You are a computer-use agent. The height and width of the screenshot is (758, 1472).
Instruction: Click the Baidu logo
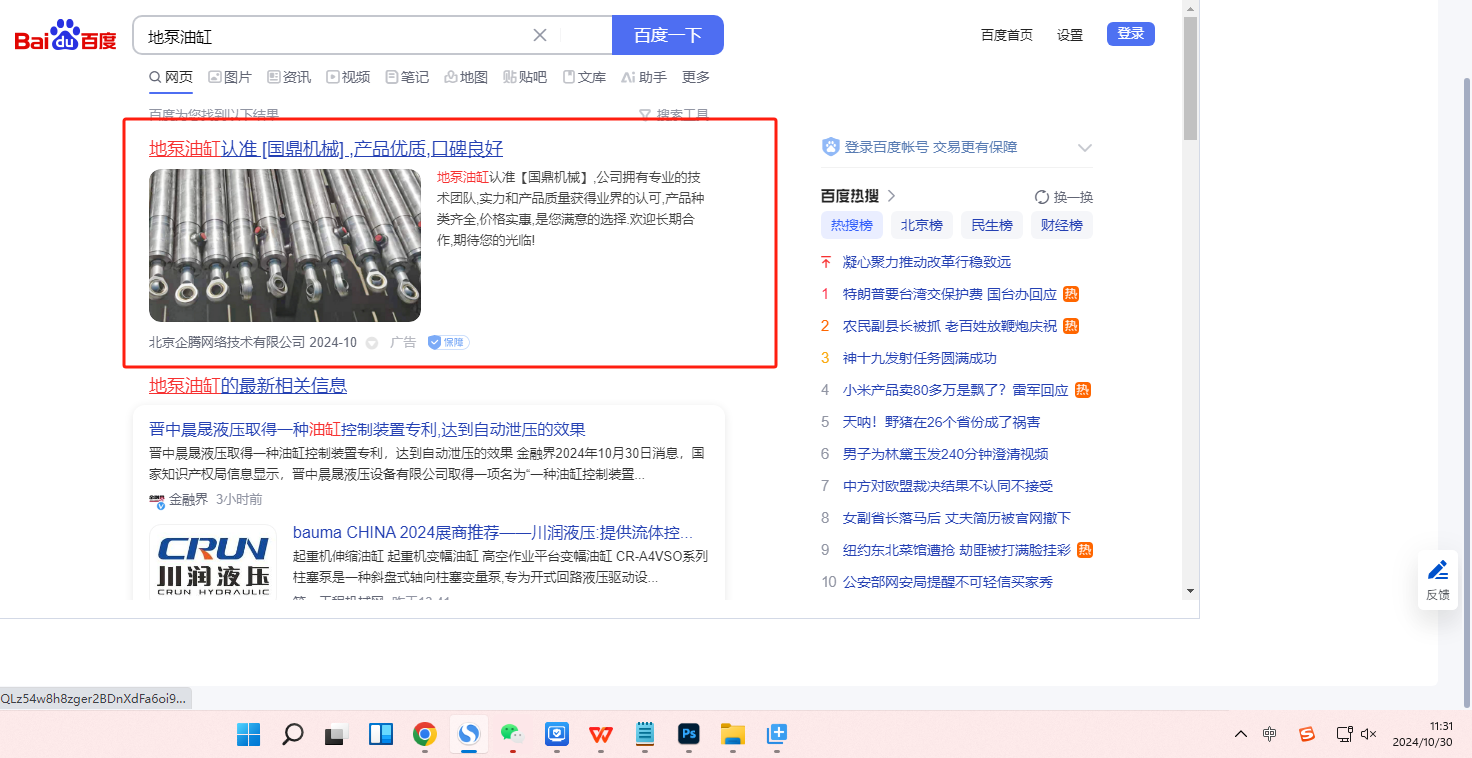pyautogui.click(x=66, y=37)
